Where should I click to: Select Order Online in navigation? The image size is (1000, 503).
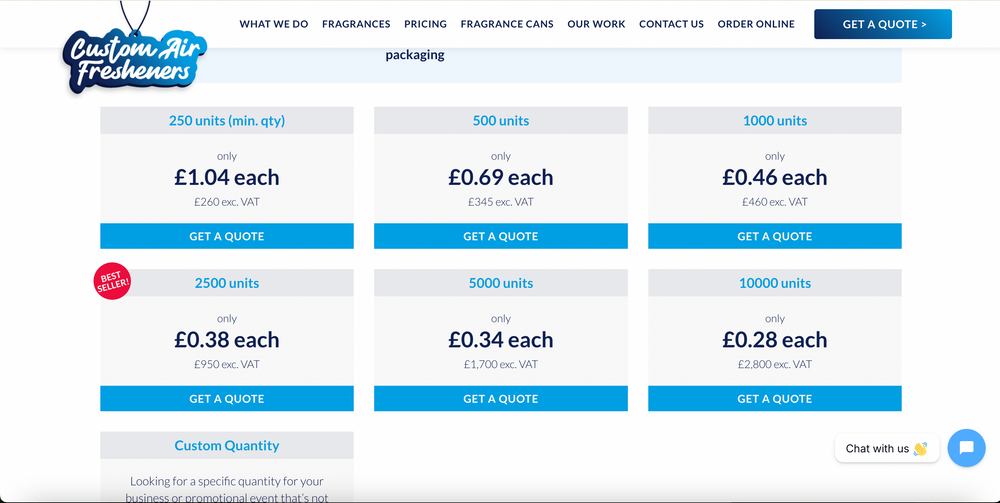tap(756, 24)
